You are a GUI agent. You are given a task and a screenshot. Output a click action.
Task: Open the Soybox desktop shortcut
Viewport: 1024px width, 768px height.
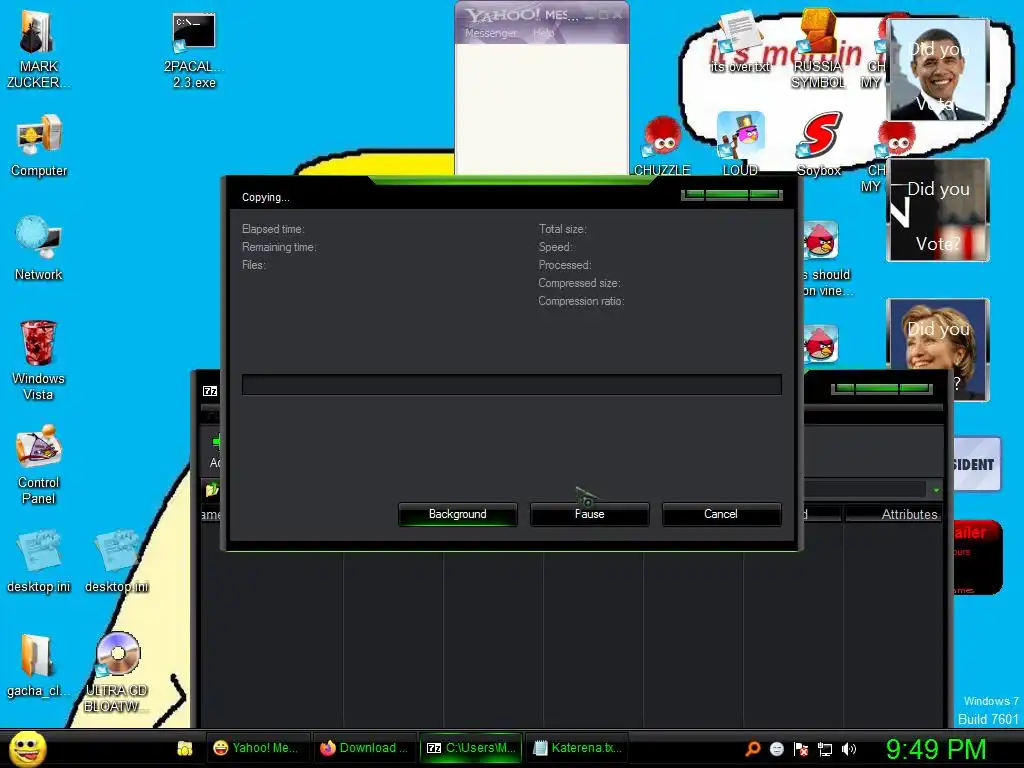pos(819,144)
